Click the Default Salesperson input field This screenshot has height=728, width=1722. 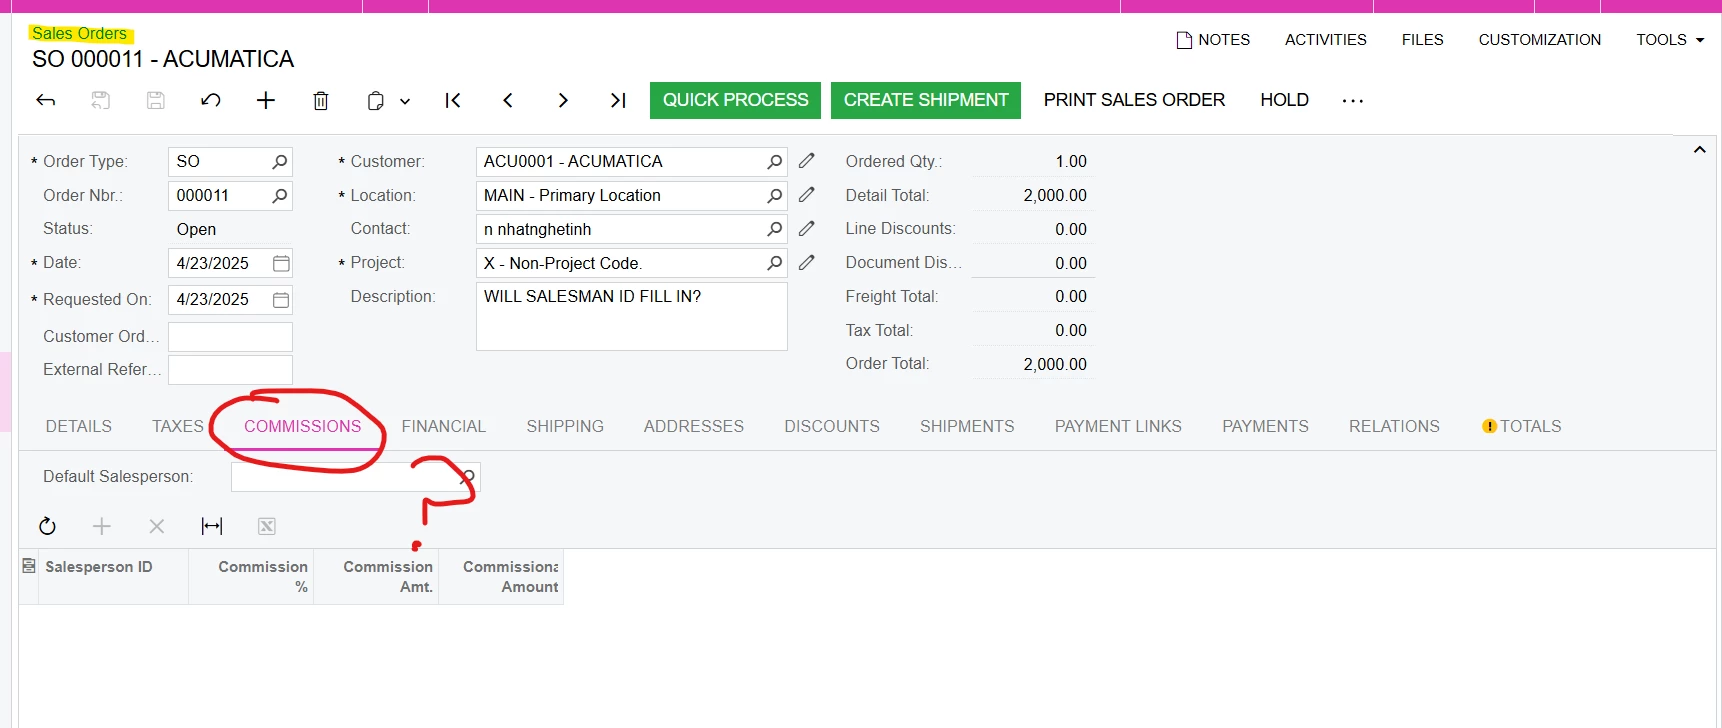[x=355, y=477]
